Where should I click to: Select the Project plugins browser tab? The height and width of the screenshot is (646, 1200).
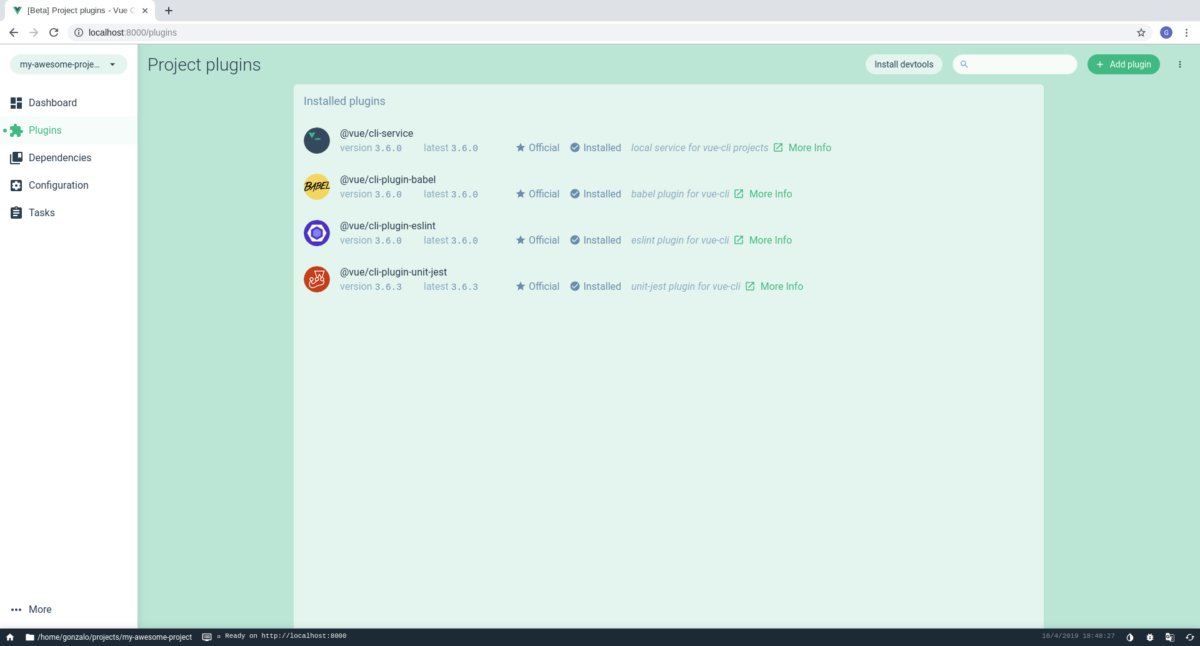coord(80,10)
